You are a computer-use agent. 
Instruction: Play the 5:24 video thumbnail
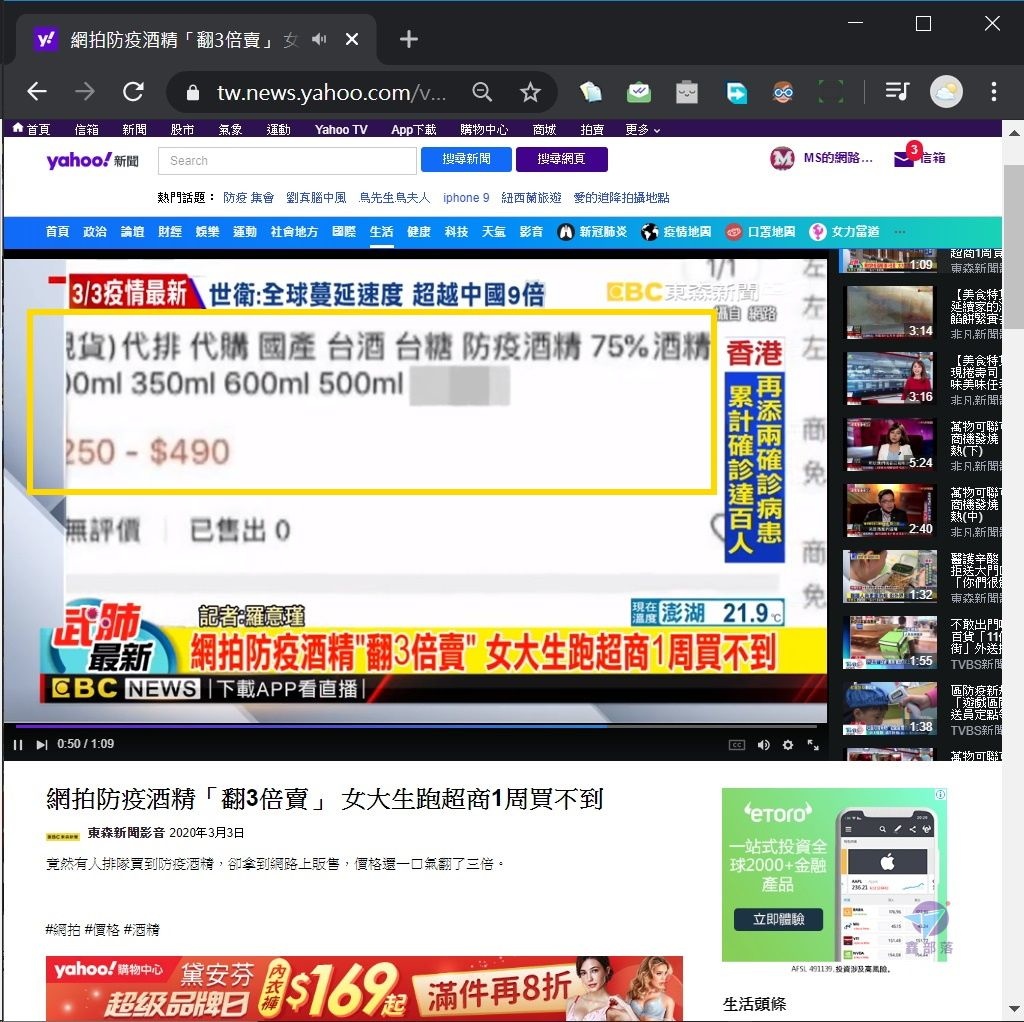[x=890, y=444]
